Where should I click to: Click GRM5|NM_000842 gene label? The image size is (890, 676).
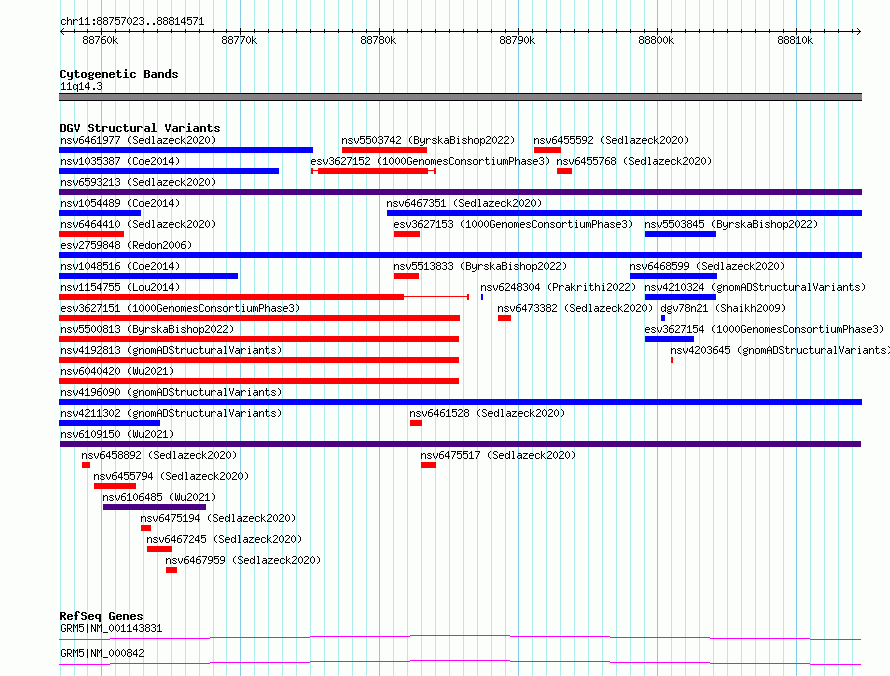click(102, 653)
